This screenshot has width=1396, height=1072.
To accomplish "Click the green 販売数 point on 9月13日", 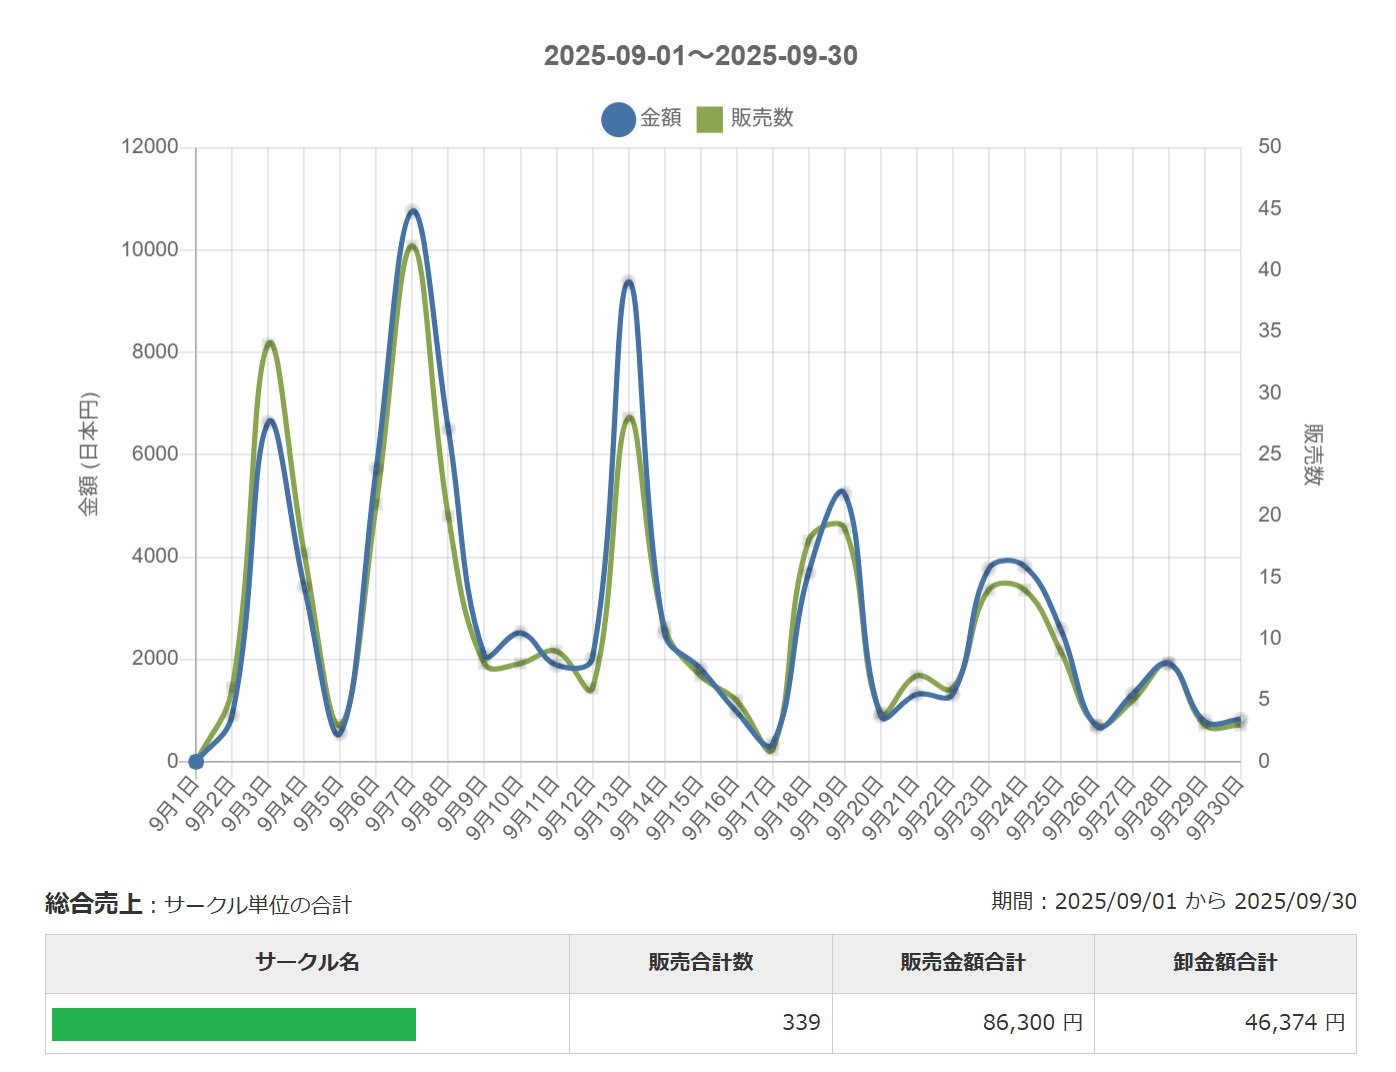I will tap(629, 417).
